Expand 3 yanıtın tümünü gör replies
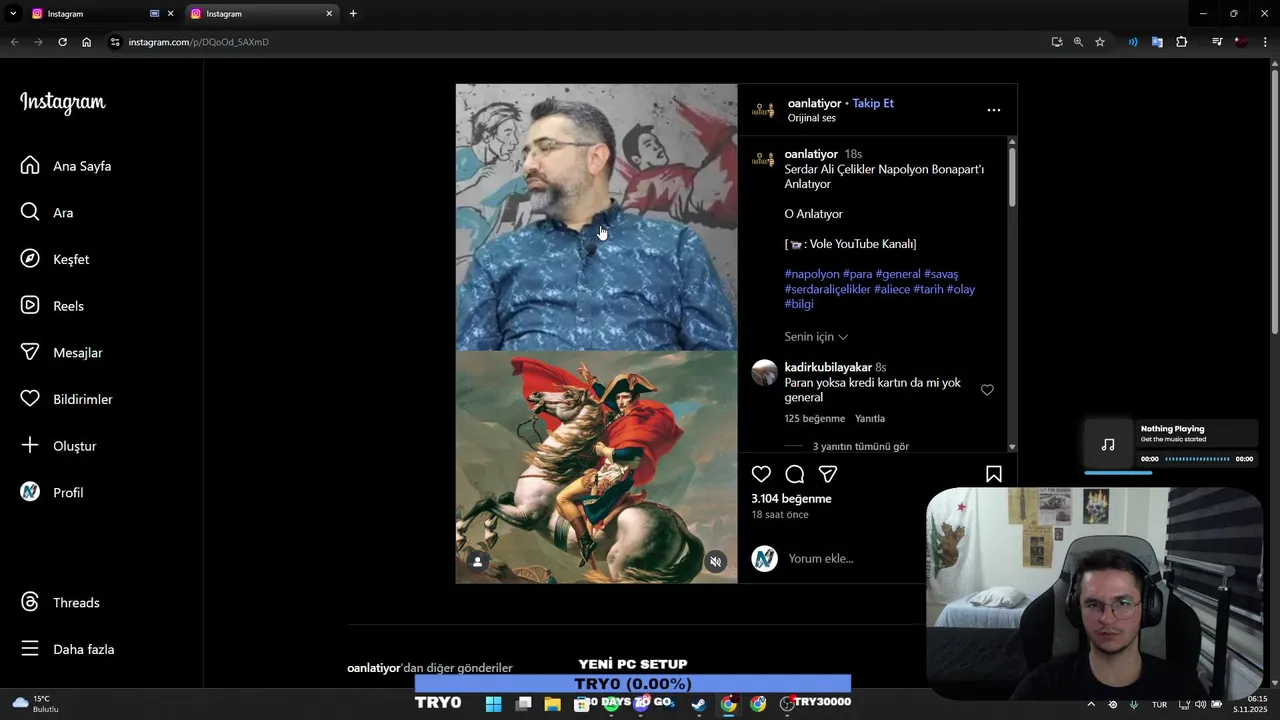The image size is (1280, 720). (860, 446)
